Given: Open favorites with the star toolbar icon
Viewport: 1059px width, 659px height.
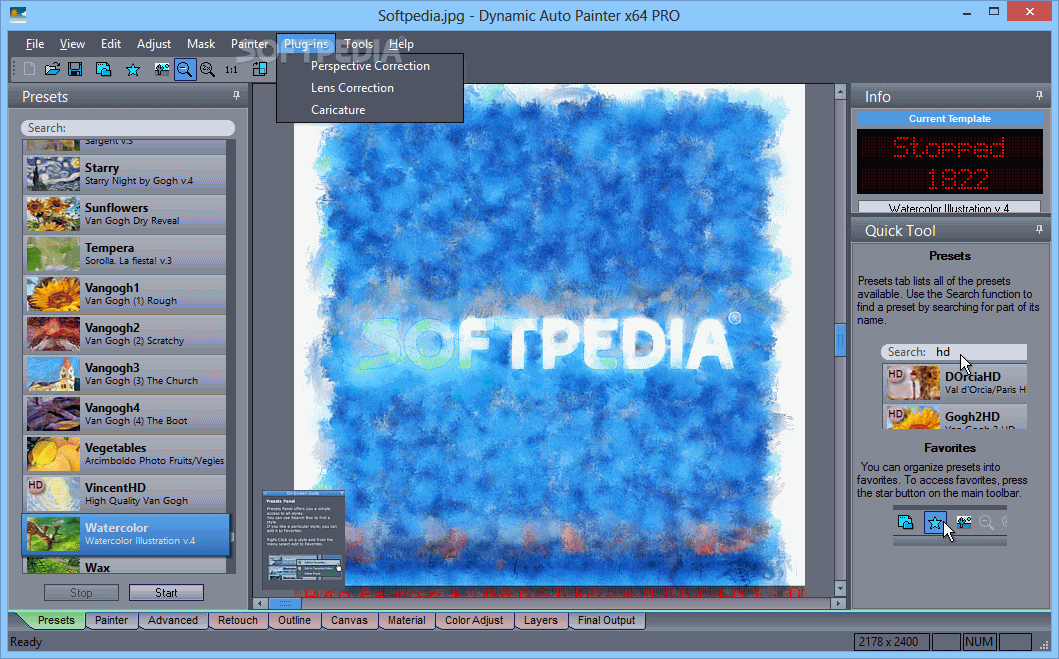Looking at the screenshot, I should click(133, 69).
